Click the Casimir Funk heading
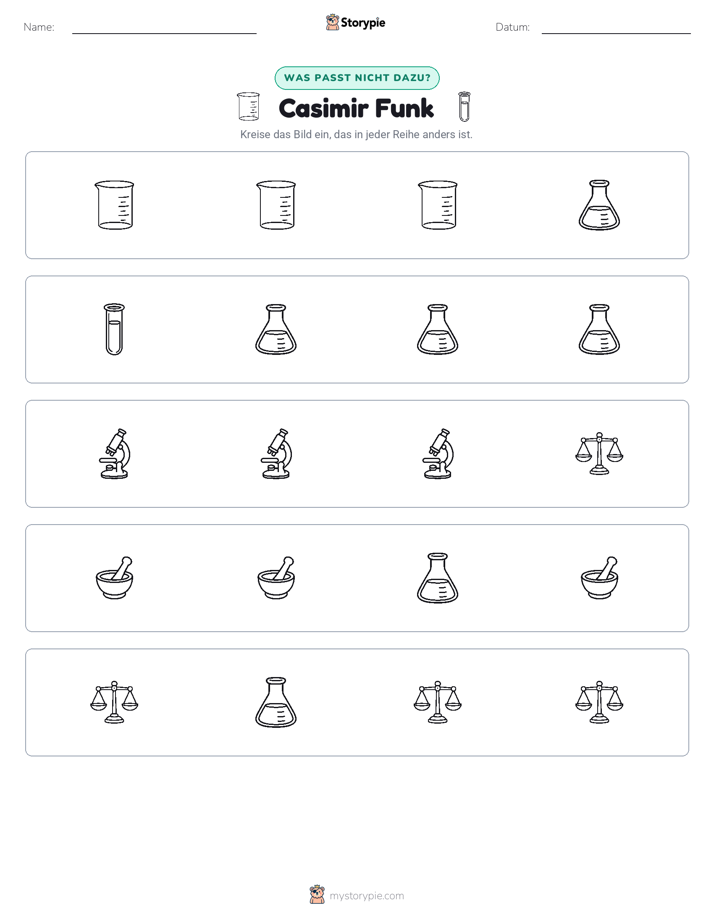 tap(356, 108)
